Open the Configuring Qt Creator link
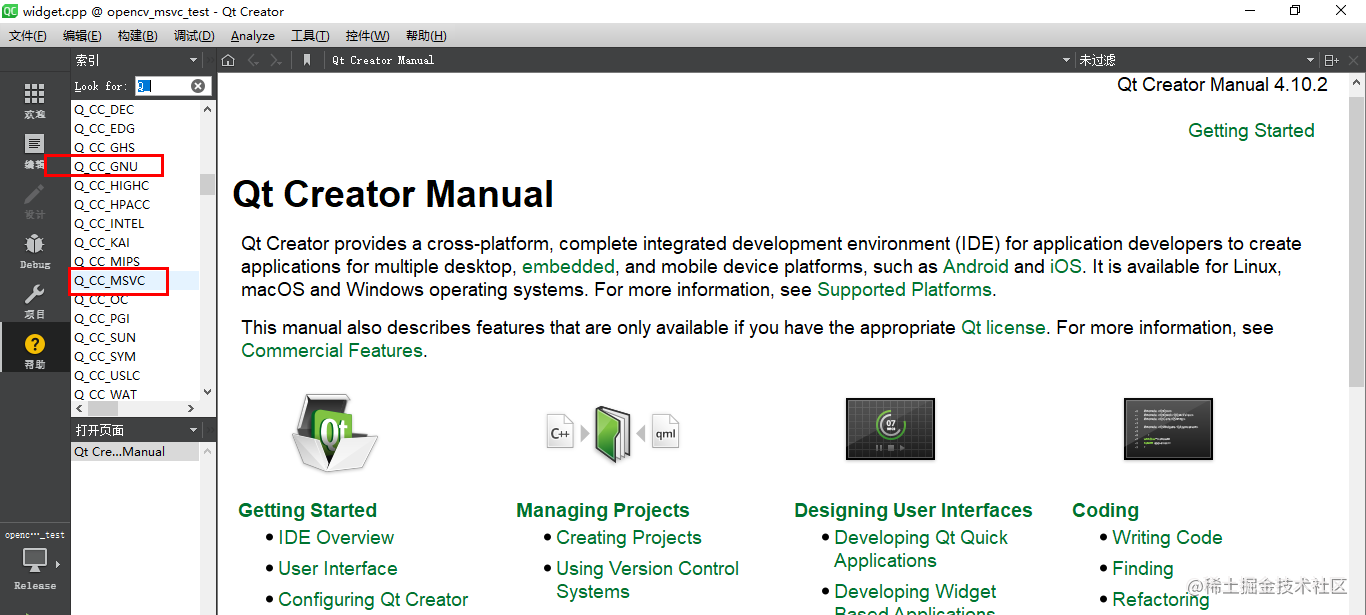Image resolution: width=1366 pixels, height=615 pixels. click(x=373, y=599)
